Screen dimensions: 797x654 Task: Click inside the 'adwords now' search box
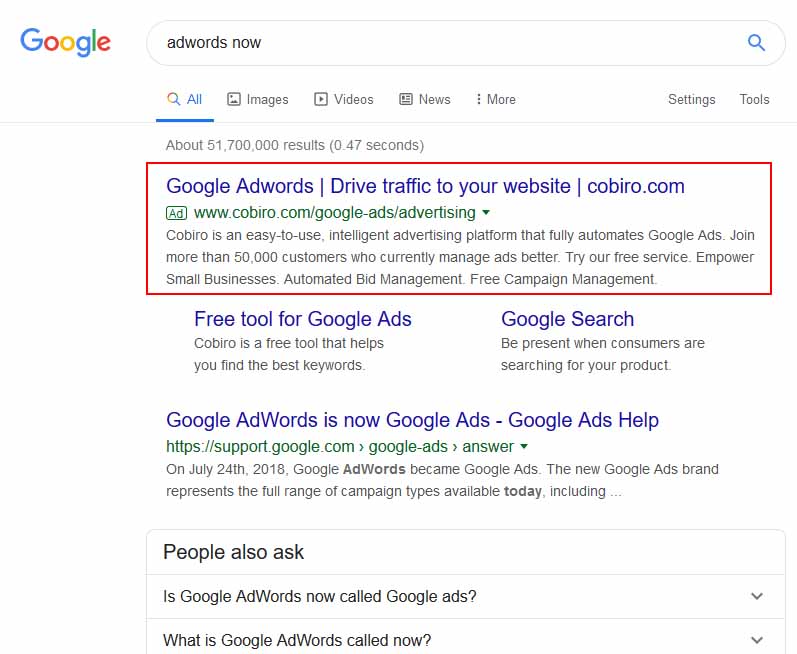(x=447, y=43)
